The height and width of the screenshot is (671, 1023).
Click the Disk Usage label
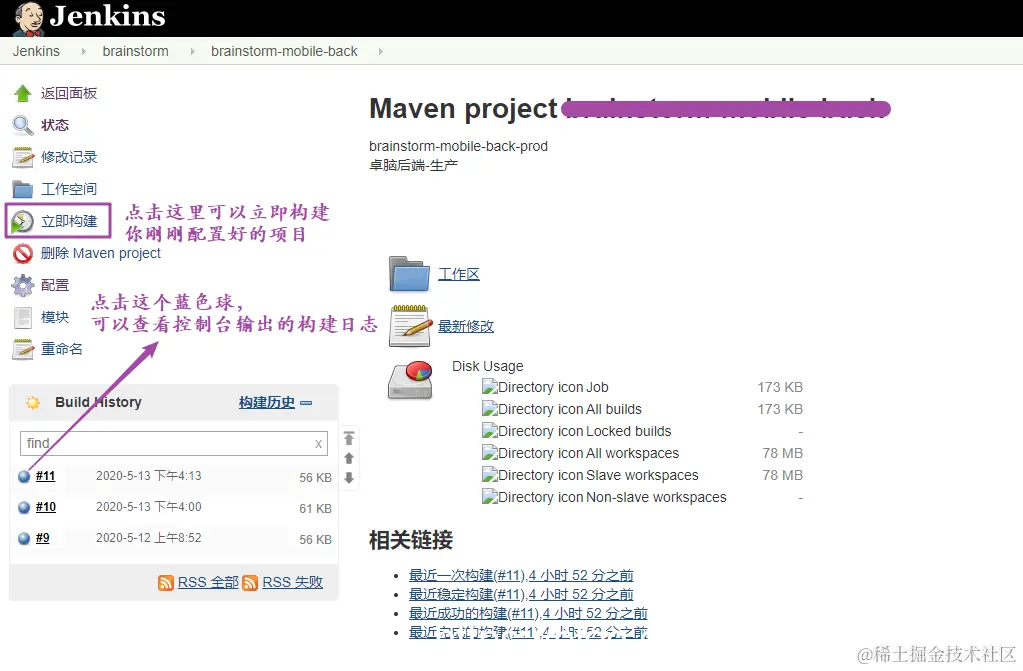tap(488, 366)
